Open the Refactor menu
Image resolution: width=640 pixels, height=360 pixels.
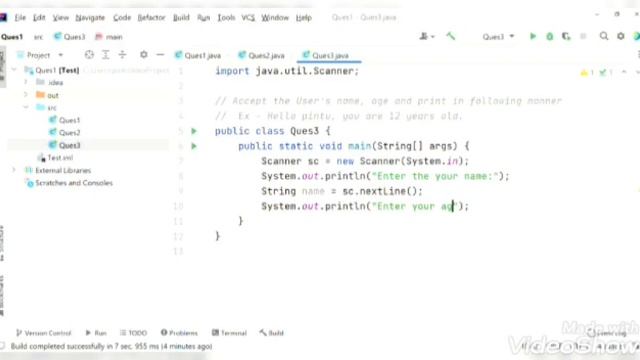(151, 18)
